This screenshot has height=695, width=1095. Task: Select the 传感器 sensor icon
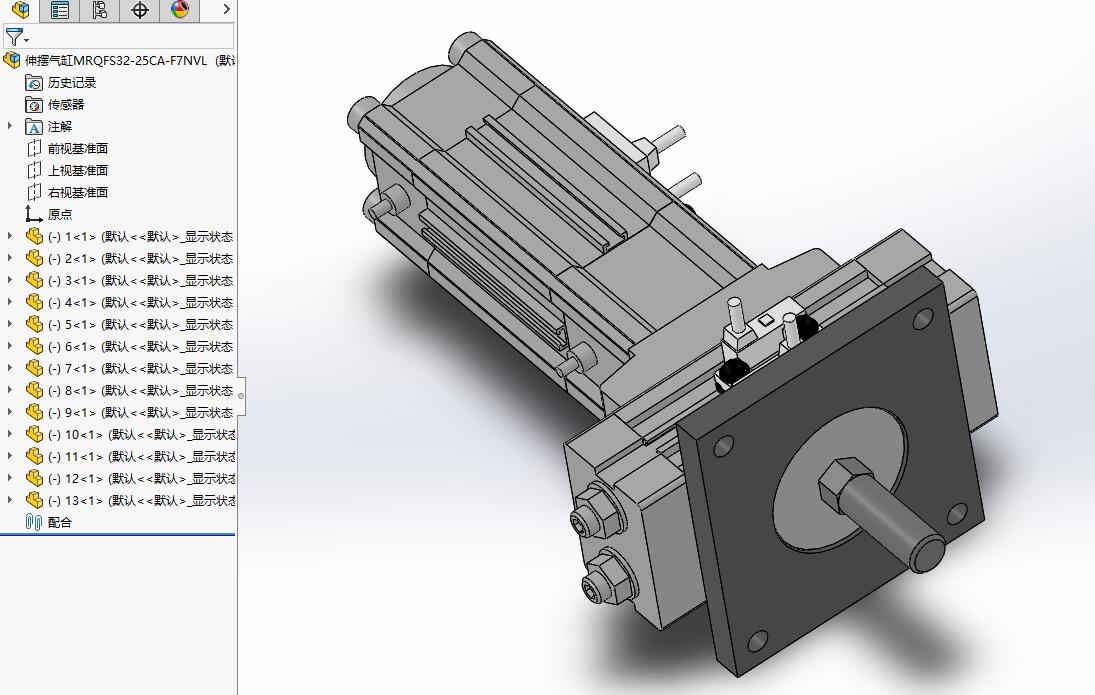tap(34, 105)
